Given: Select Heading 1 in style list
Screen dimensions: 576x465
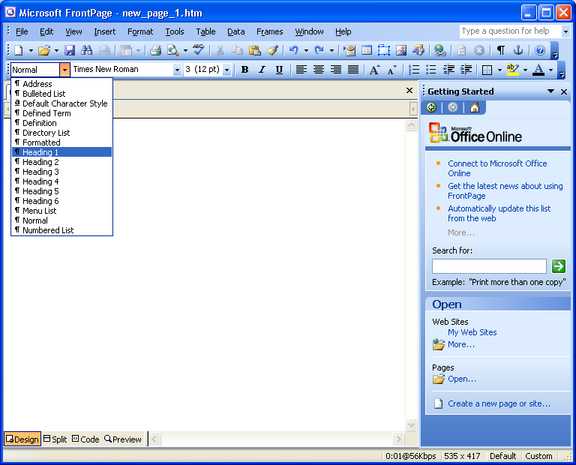Looking at the screenshot, I should pos(62,152).
